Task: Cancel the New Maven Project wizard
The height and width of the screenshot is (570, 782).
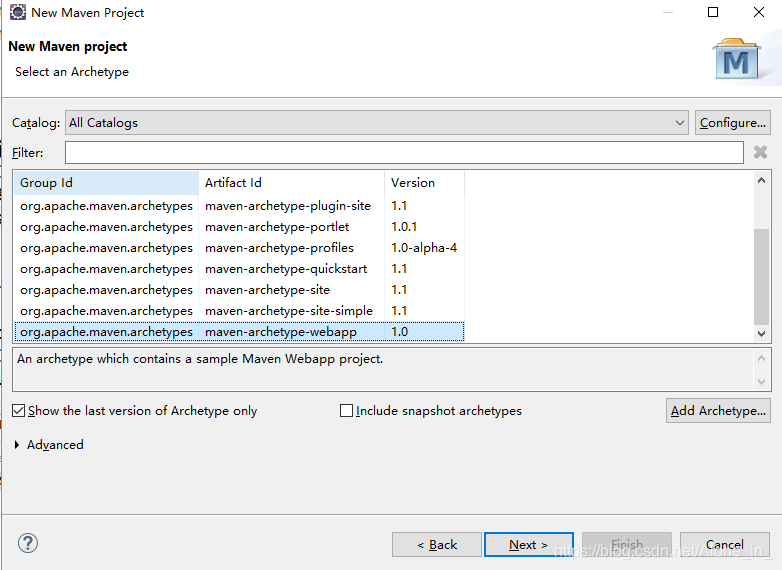Action: coord(725,545)
